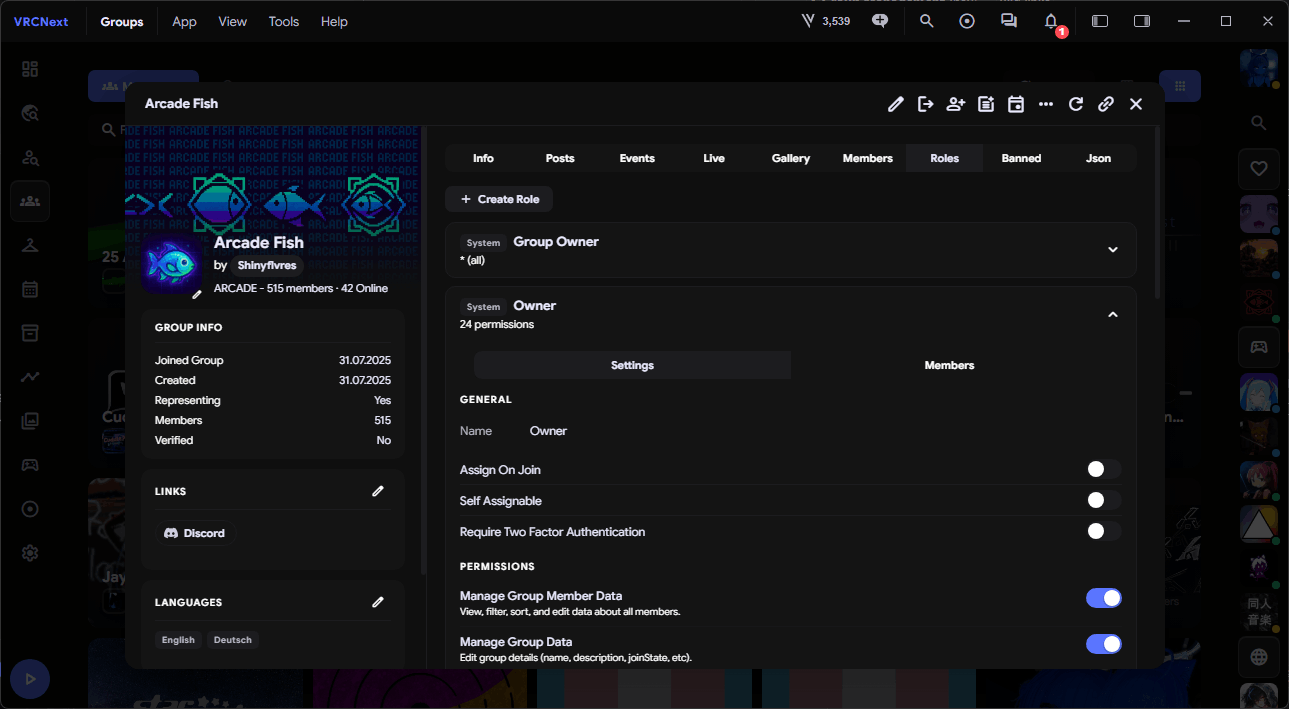This screenshot has width=1289, height=709.
Task: Click the leave group exit icon
Action: (x=926, y=104)
